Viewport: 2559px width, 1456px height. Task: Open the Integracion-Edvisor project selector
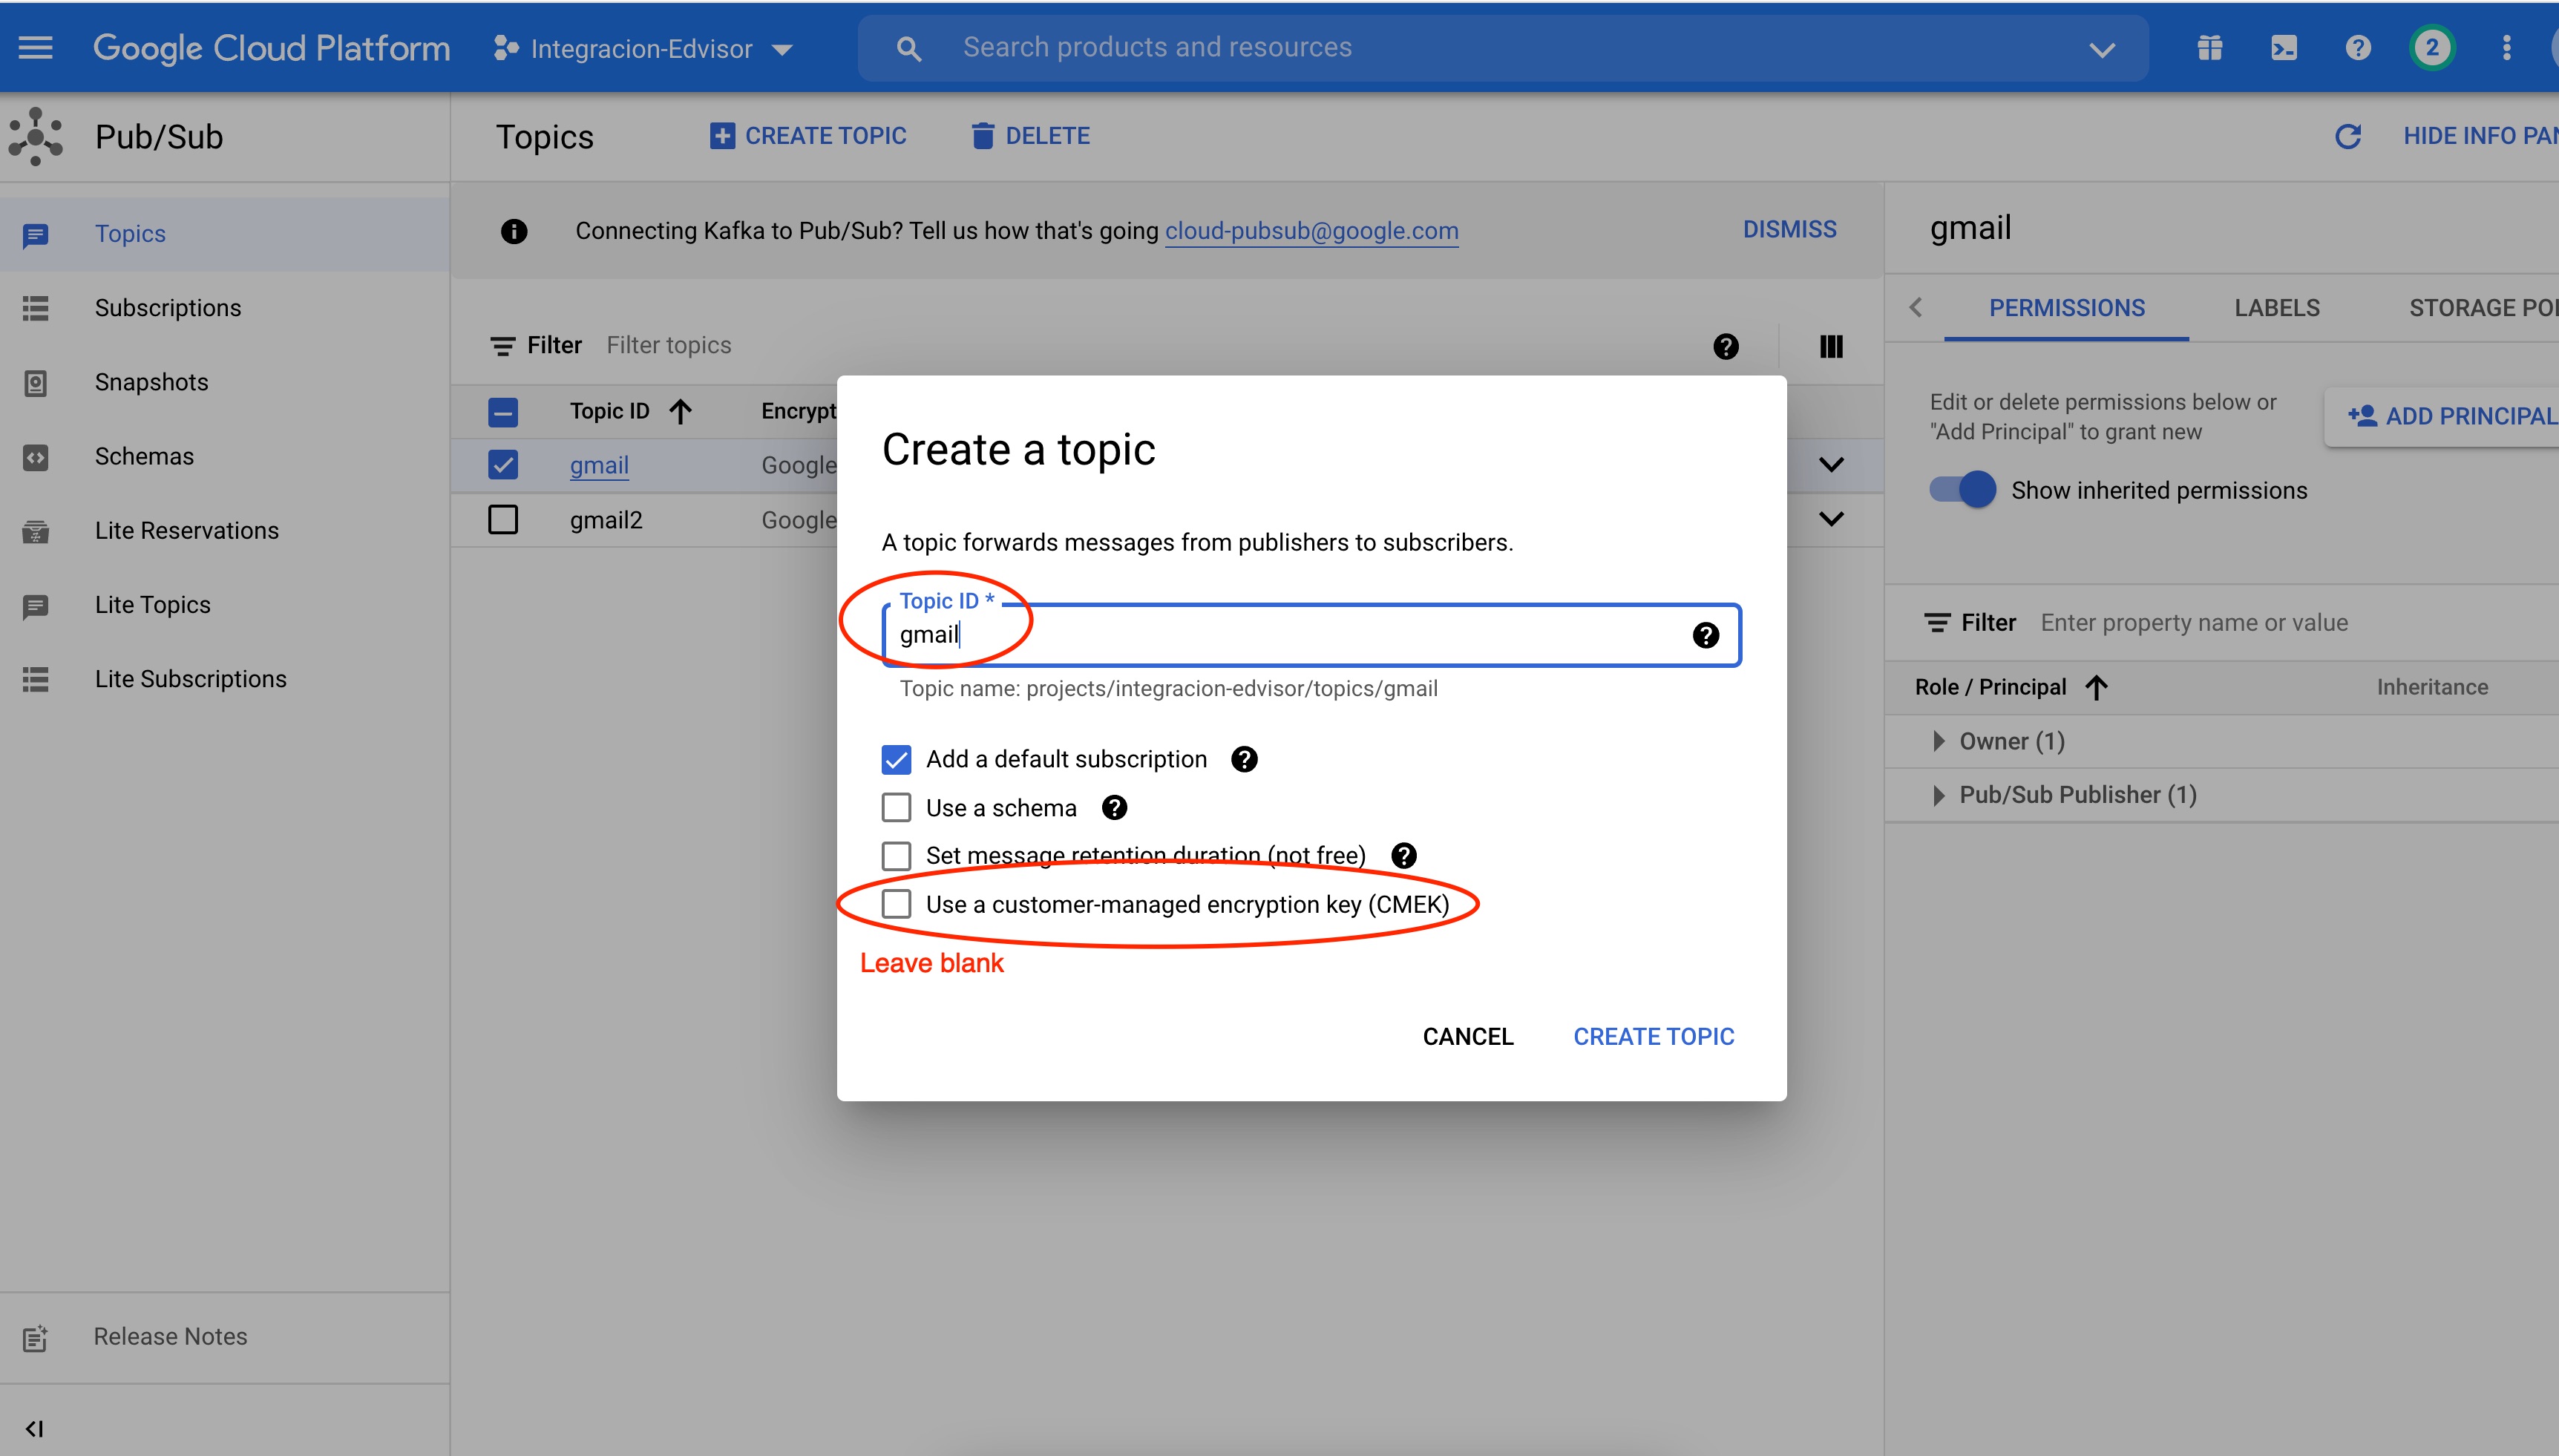pyautogui.click(x=643, y=48)
